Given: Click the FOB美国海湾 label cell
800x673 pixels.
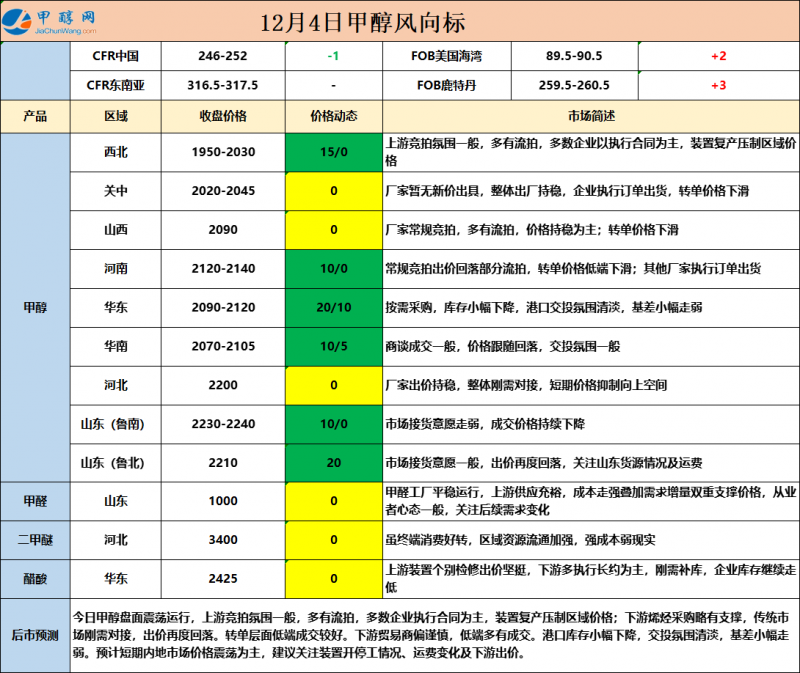Looking at the screenshot, I should [447, 56].
